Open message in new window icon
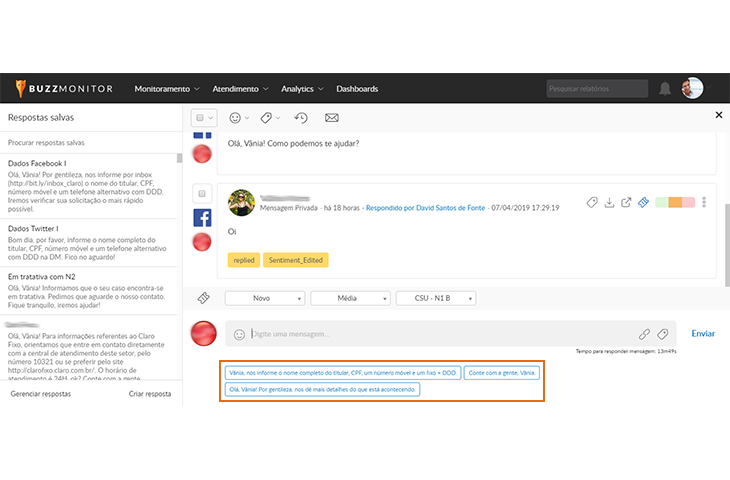Viewport: 730px width, 480px height. (x=626, y=202)
